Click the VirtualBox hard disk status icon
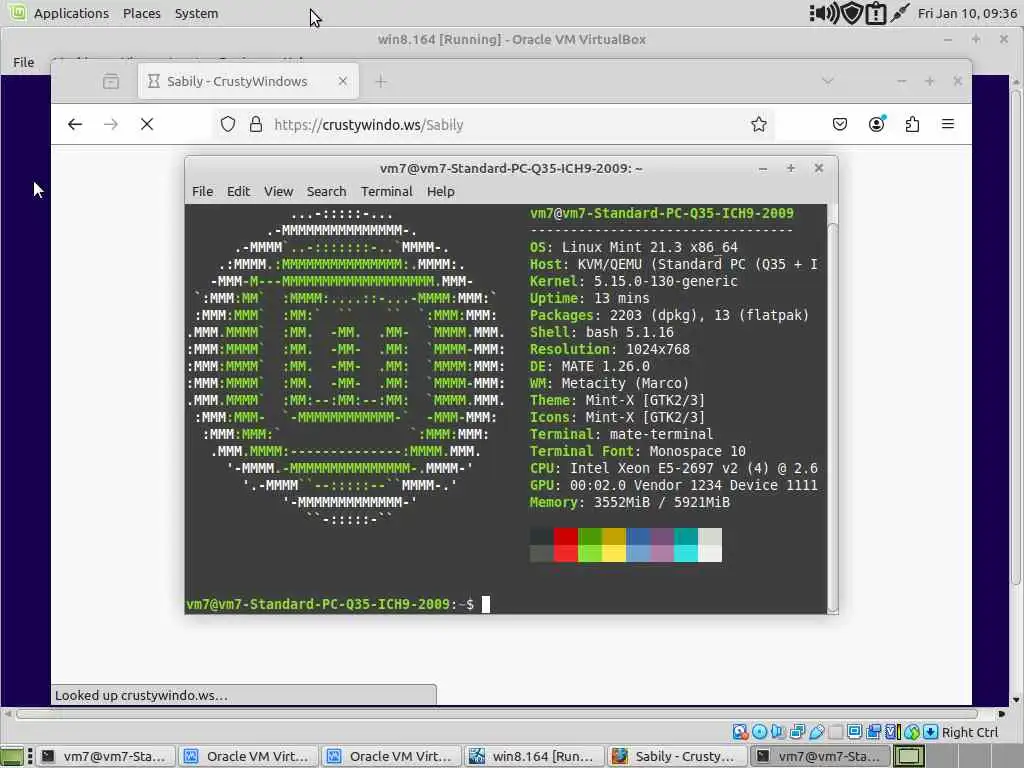Viewport: 1024px width, 768px height. click(x=740, y=732)
